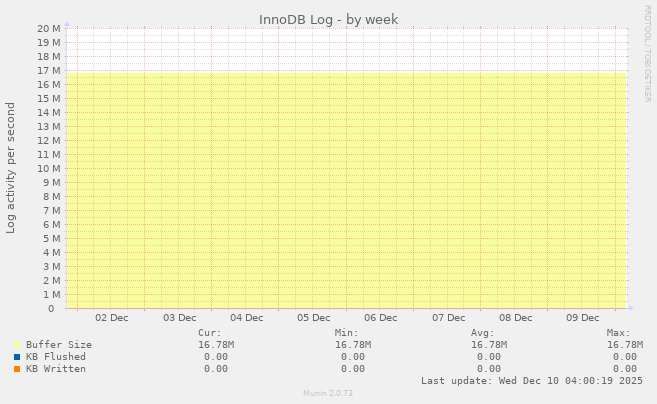
Task: Click the '04 Dec' date label
Action: tap(246, 318)
